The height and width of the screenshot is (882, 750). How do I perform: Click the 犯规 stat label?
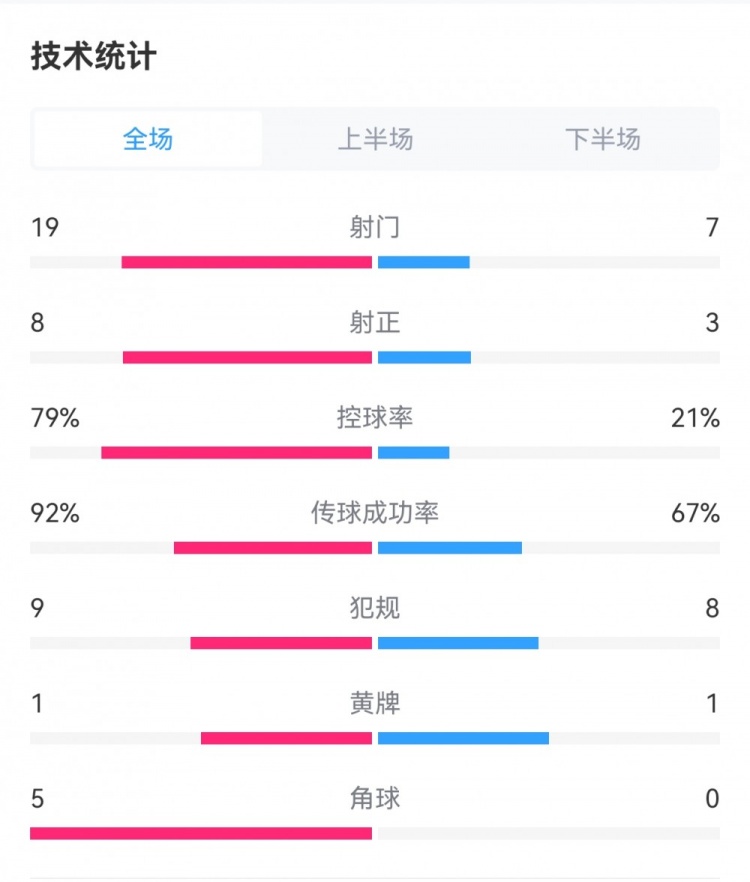pyautogui.click(x=375, y=608)
